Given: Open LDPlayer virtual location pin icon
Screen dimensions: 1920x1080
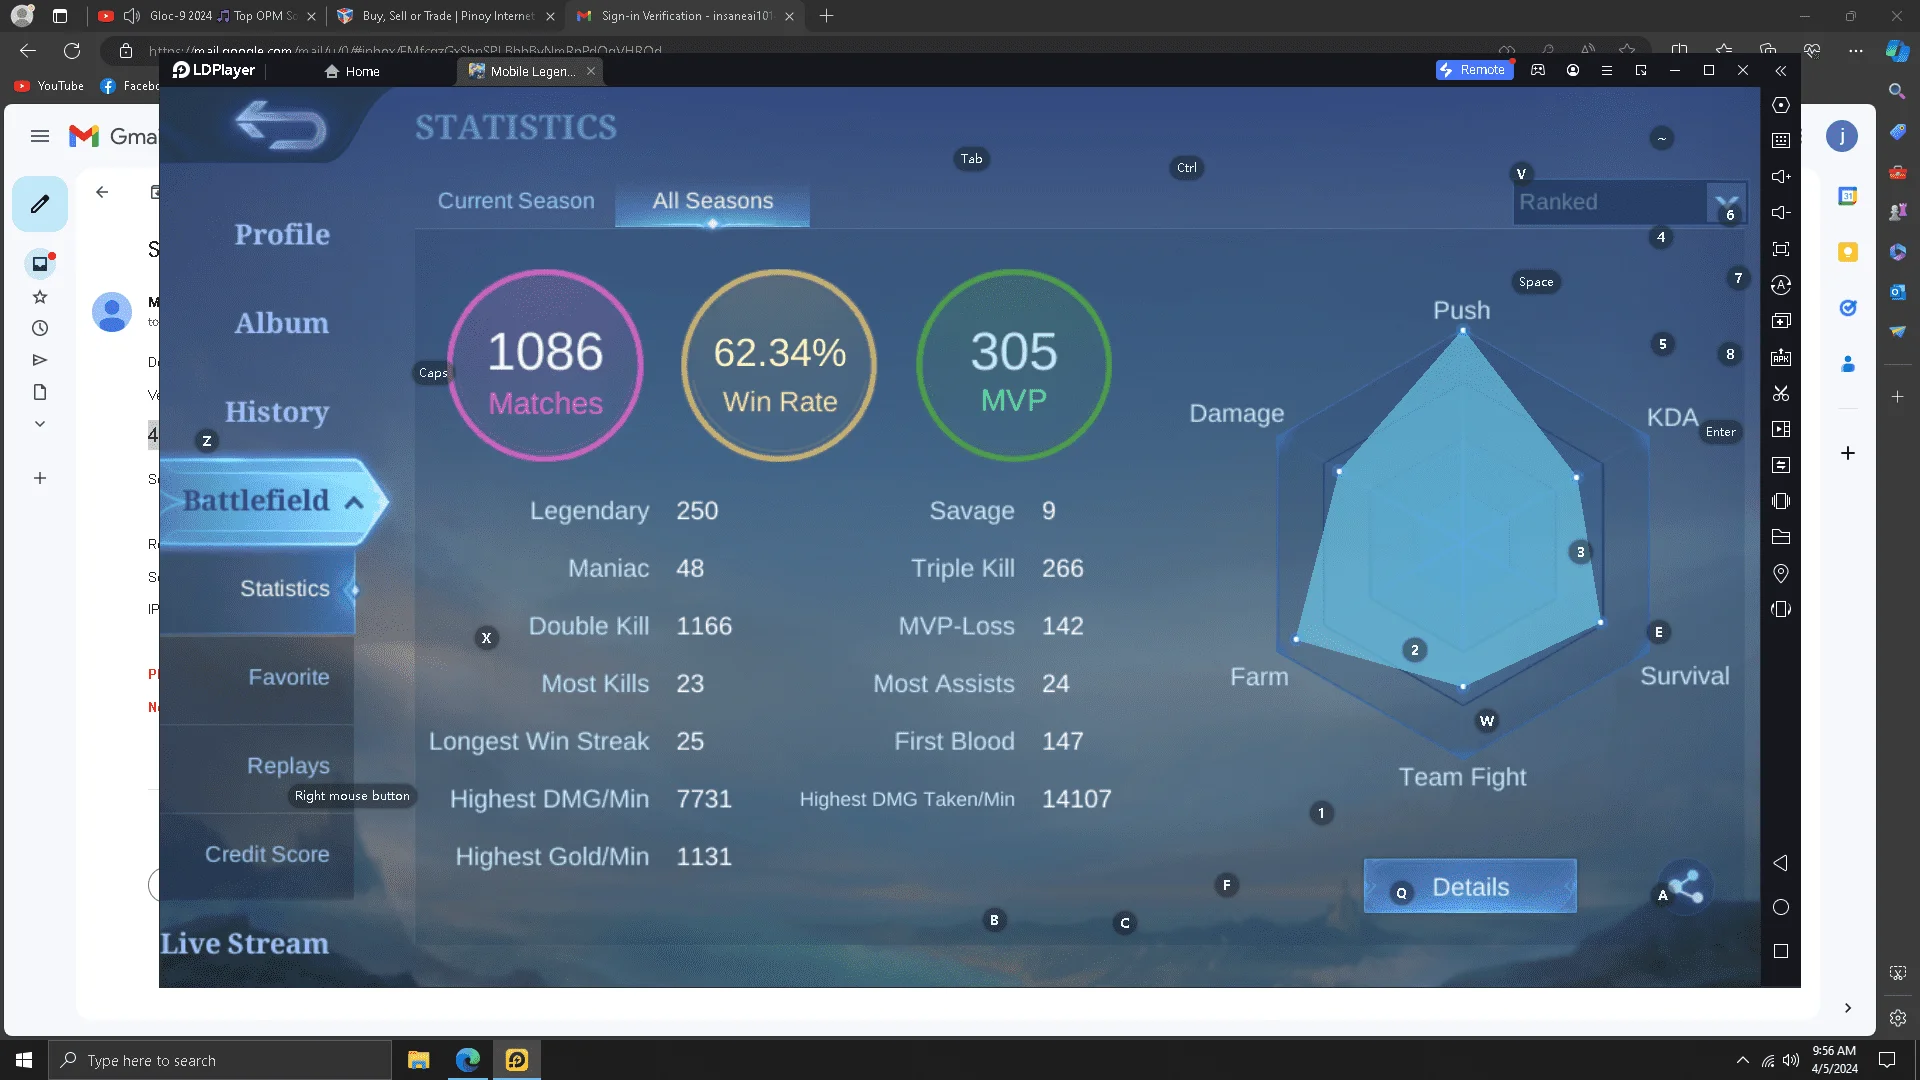Looking at the screenshot, I should pyautogui.click(x=1781, y=573).
